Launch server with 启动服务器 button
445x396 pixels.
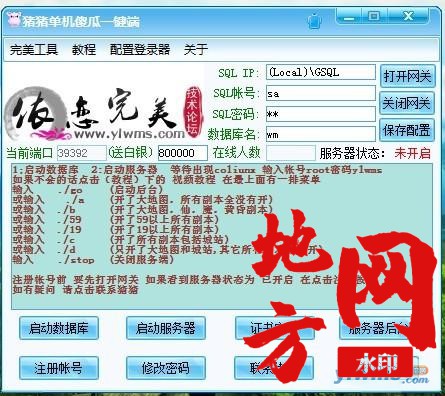click(x=166, y=328)
